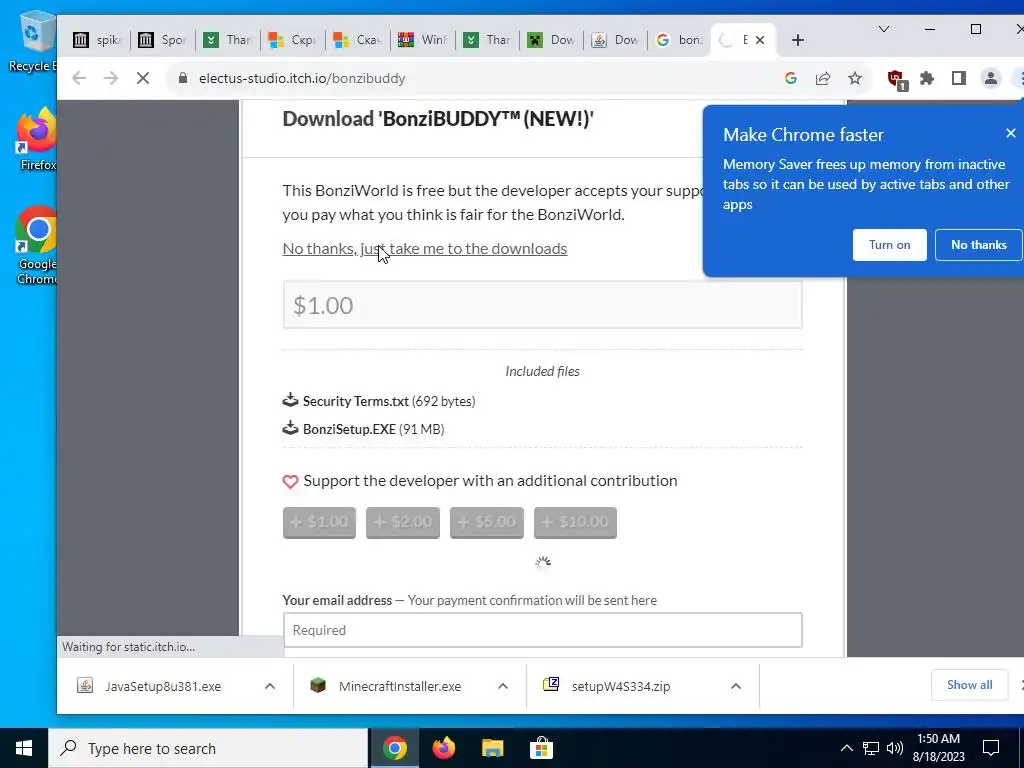Switch to the 'Spor' tab
The image size is (1024, 768).
pos(163,40)
